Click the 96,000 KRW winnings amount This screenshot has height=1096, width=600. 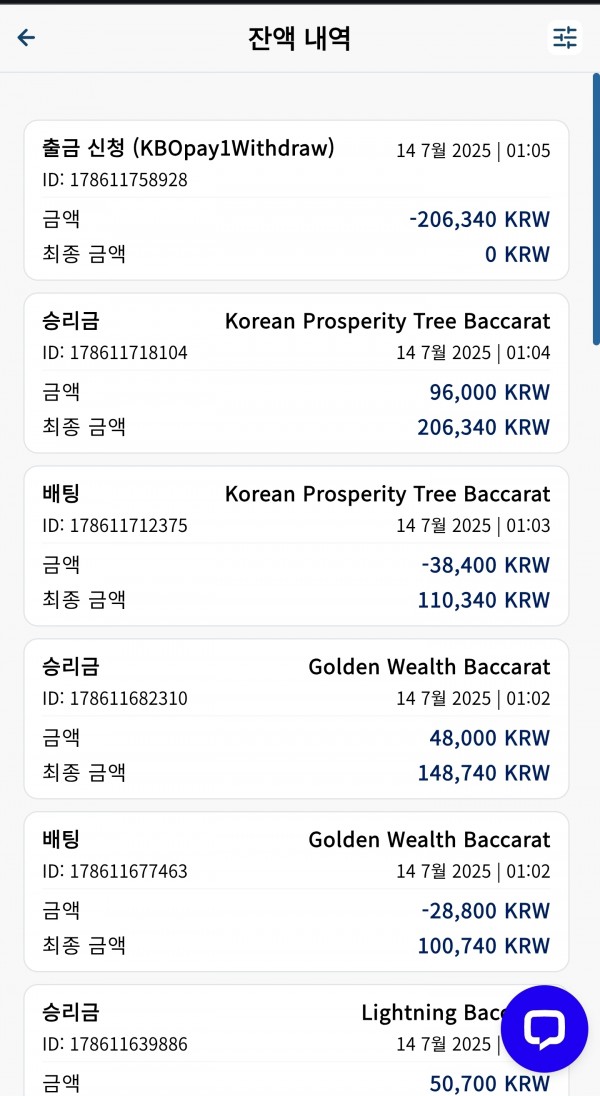[490, 392]
